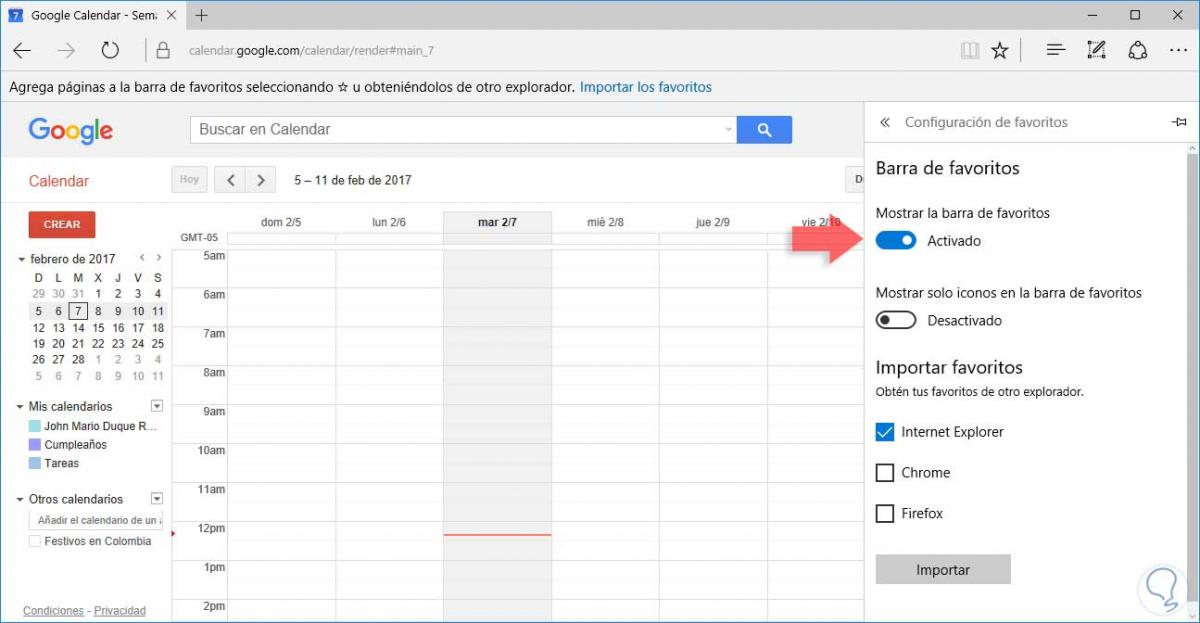Open the Hub icon

(1055, 50)
